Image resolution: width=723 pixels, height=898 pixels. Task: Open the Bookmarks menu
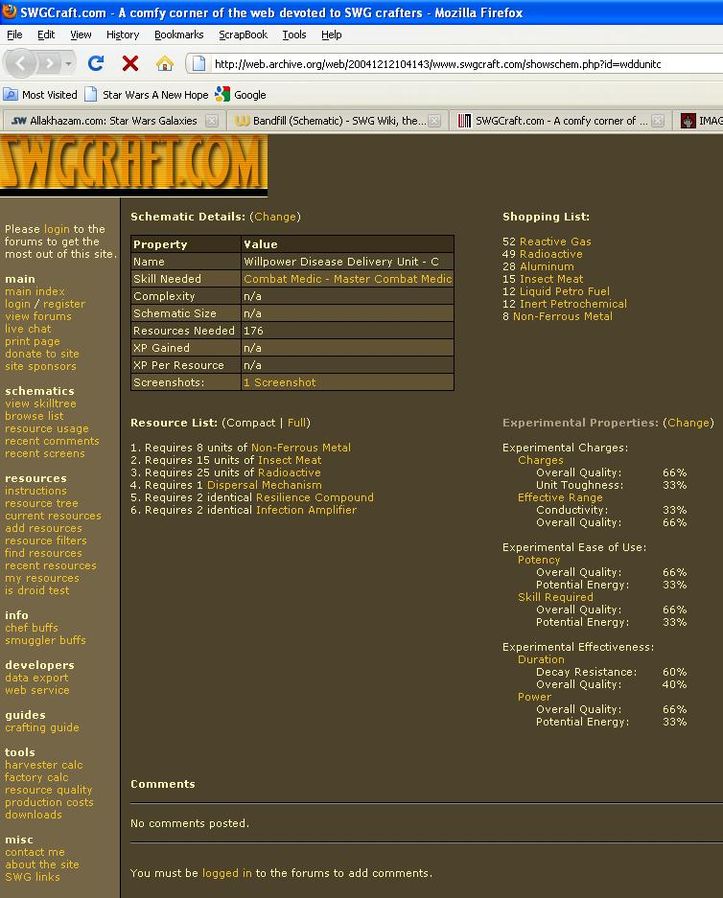pyautogui.click(x=178, y=34)
